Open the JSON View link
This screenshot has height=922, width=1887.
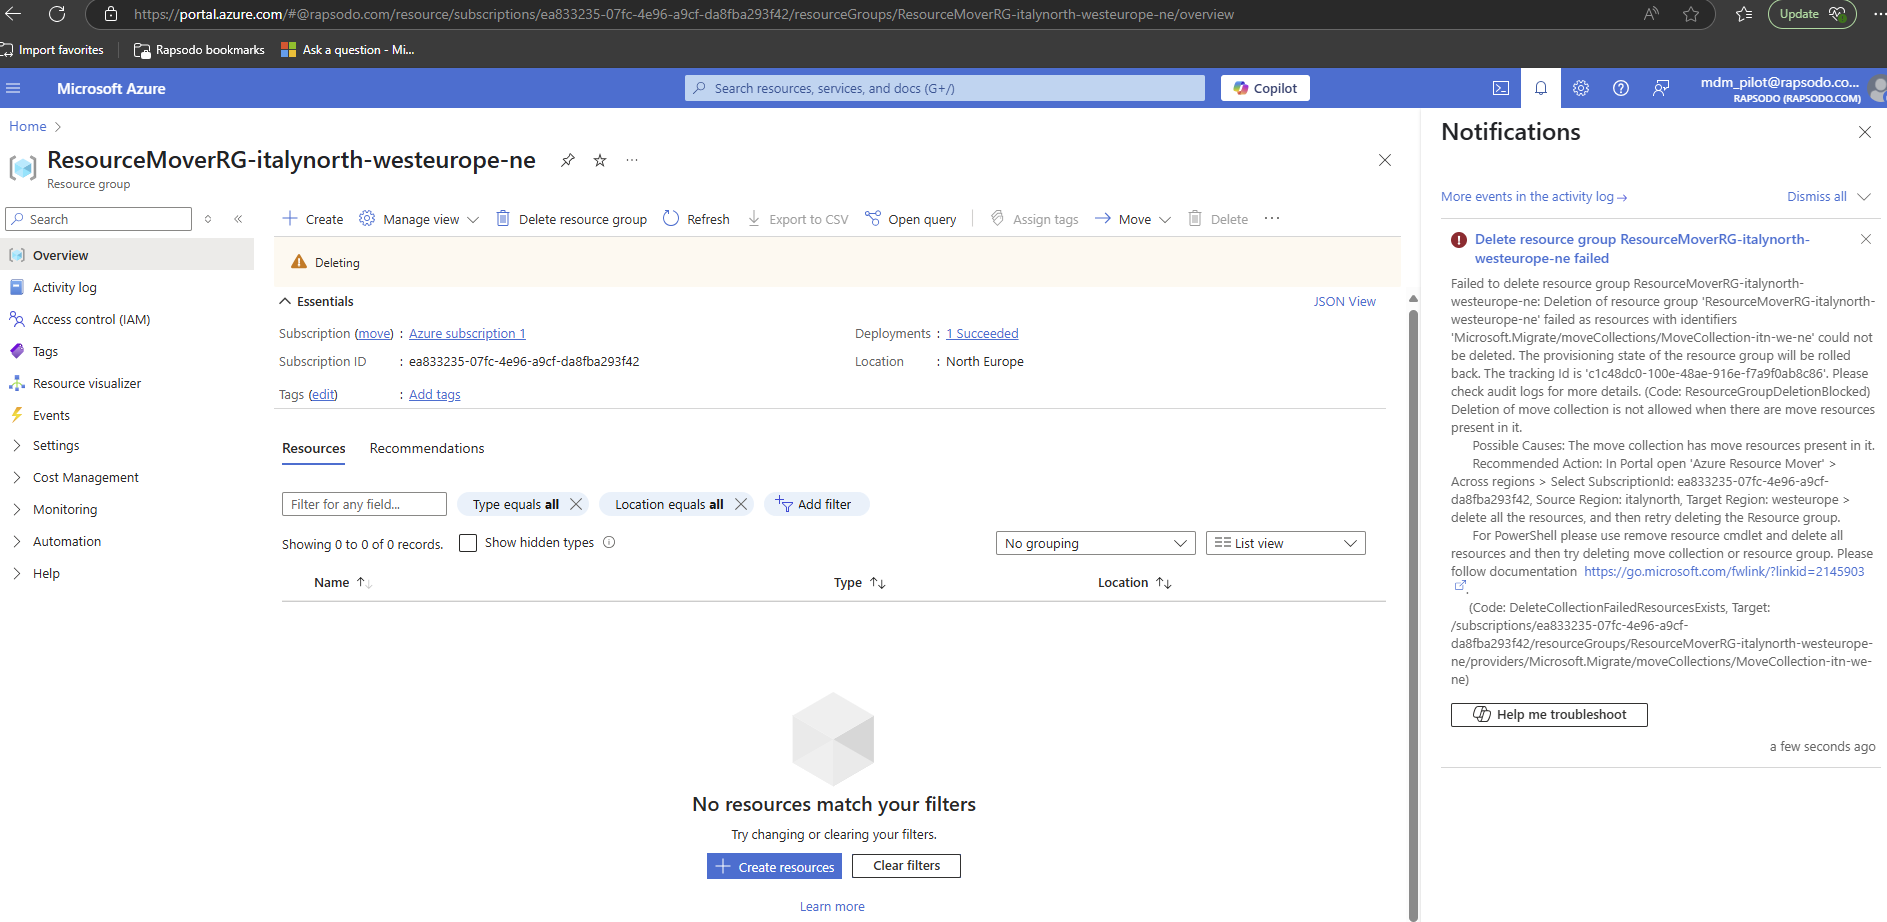tap(1344, 301)
